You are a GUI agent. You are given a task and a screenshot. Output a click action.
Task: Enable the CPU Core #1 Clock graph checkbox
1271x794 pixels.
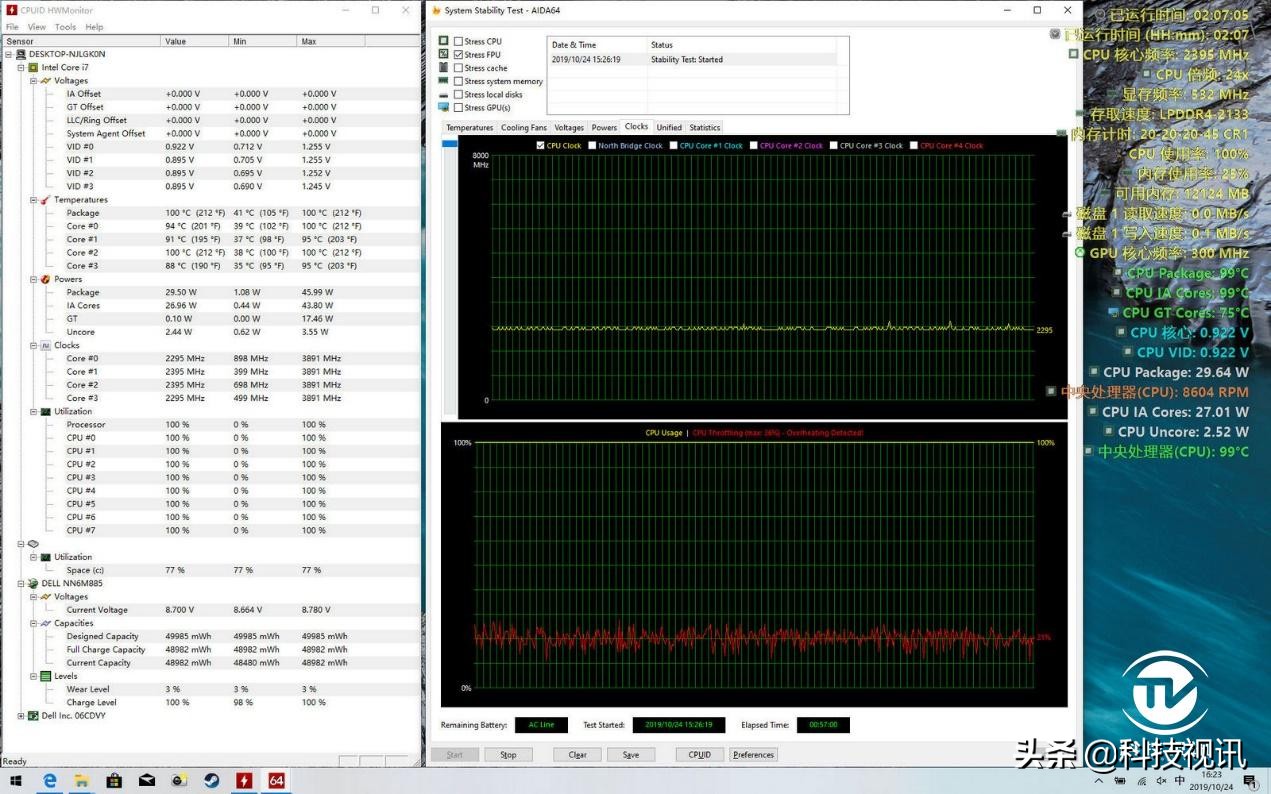pyautogui.click(x=671, y=144)
